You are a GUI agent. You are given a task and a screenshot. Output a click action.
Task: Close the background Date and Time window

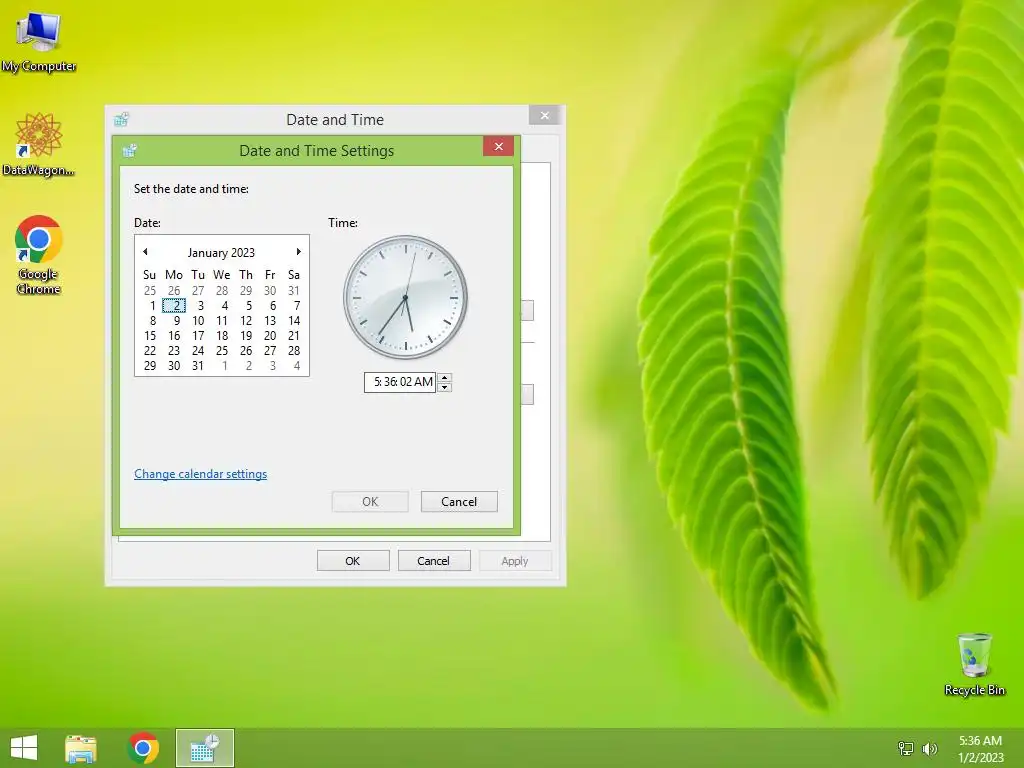(x=545, y=116)
